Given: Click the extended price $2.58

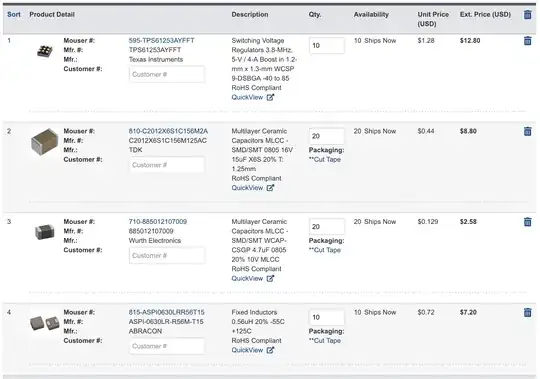Looking at the screenshot, I should point(468,221).
